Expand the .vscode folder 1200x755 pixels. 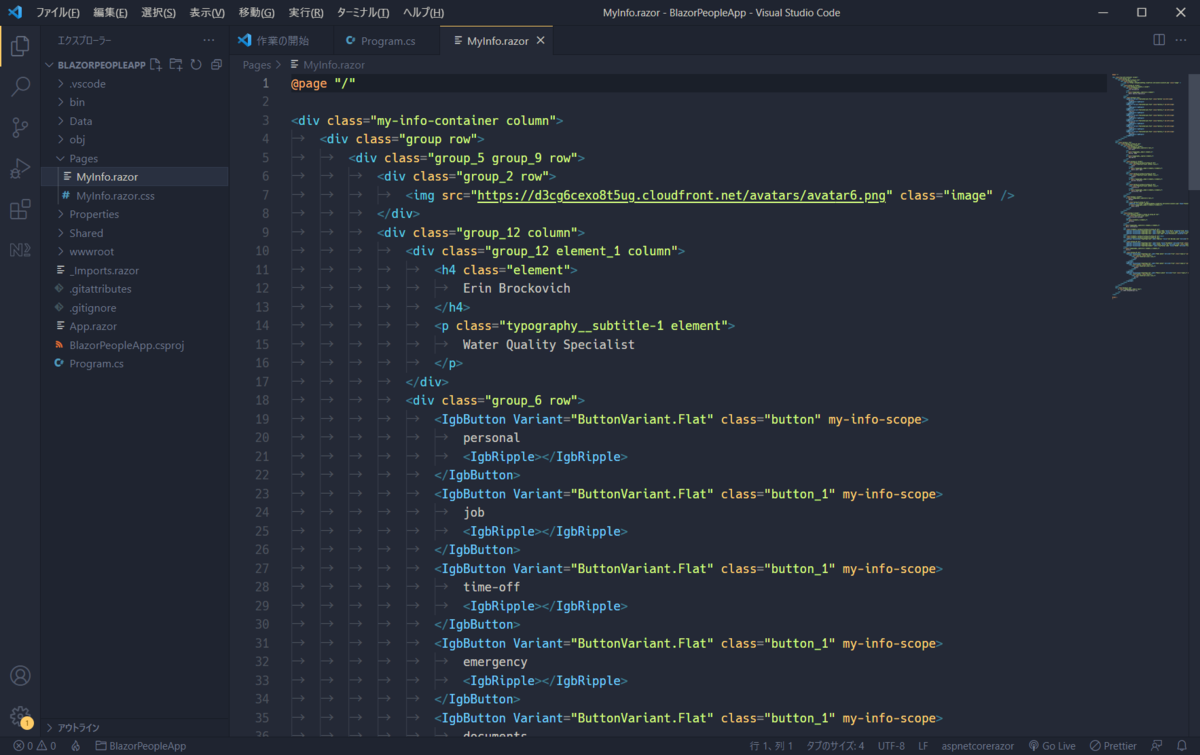pos(87,84)
